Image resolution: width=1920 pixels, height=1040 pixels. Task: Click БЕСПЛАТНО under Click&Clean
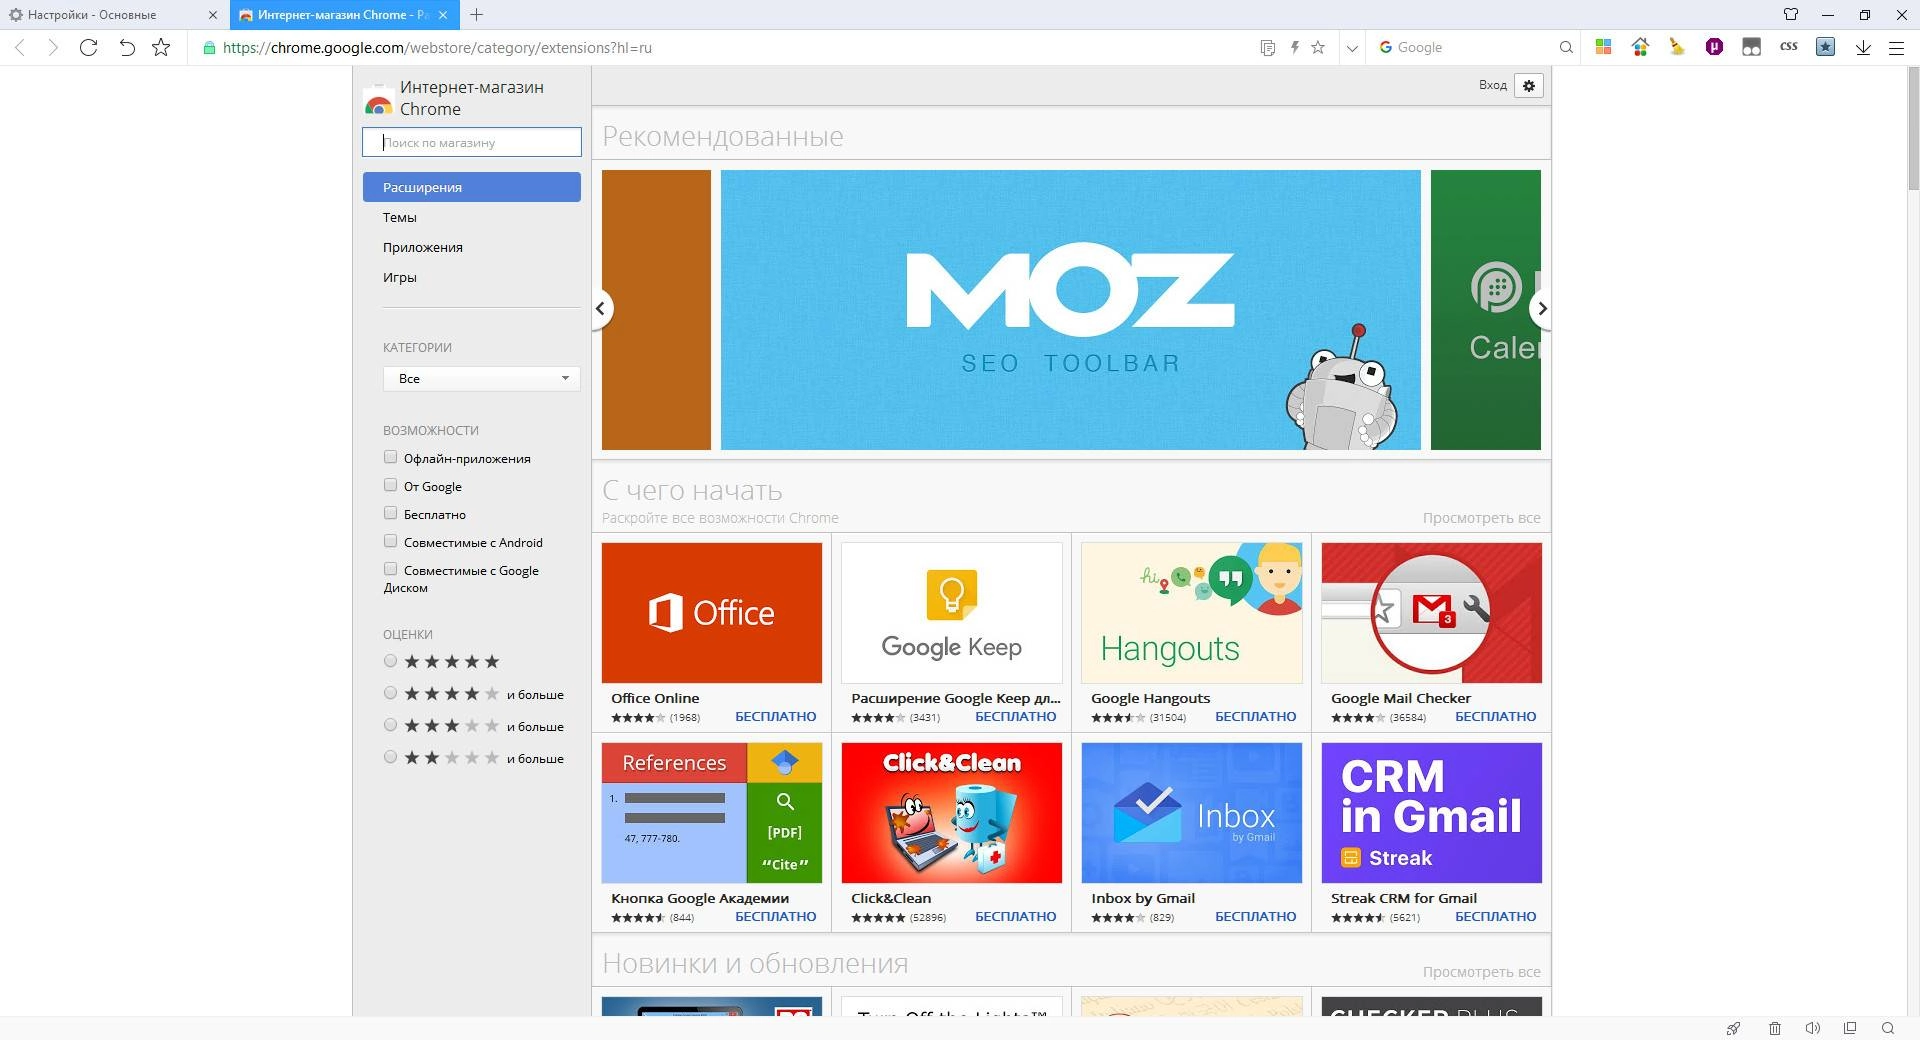click(1015, 916)
